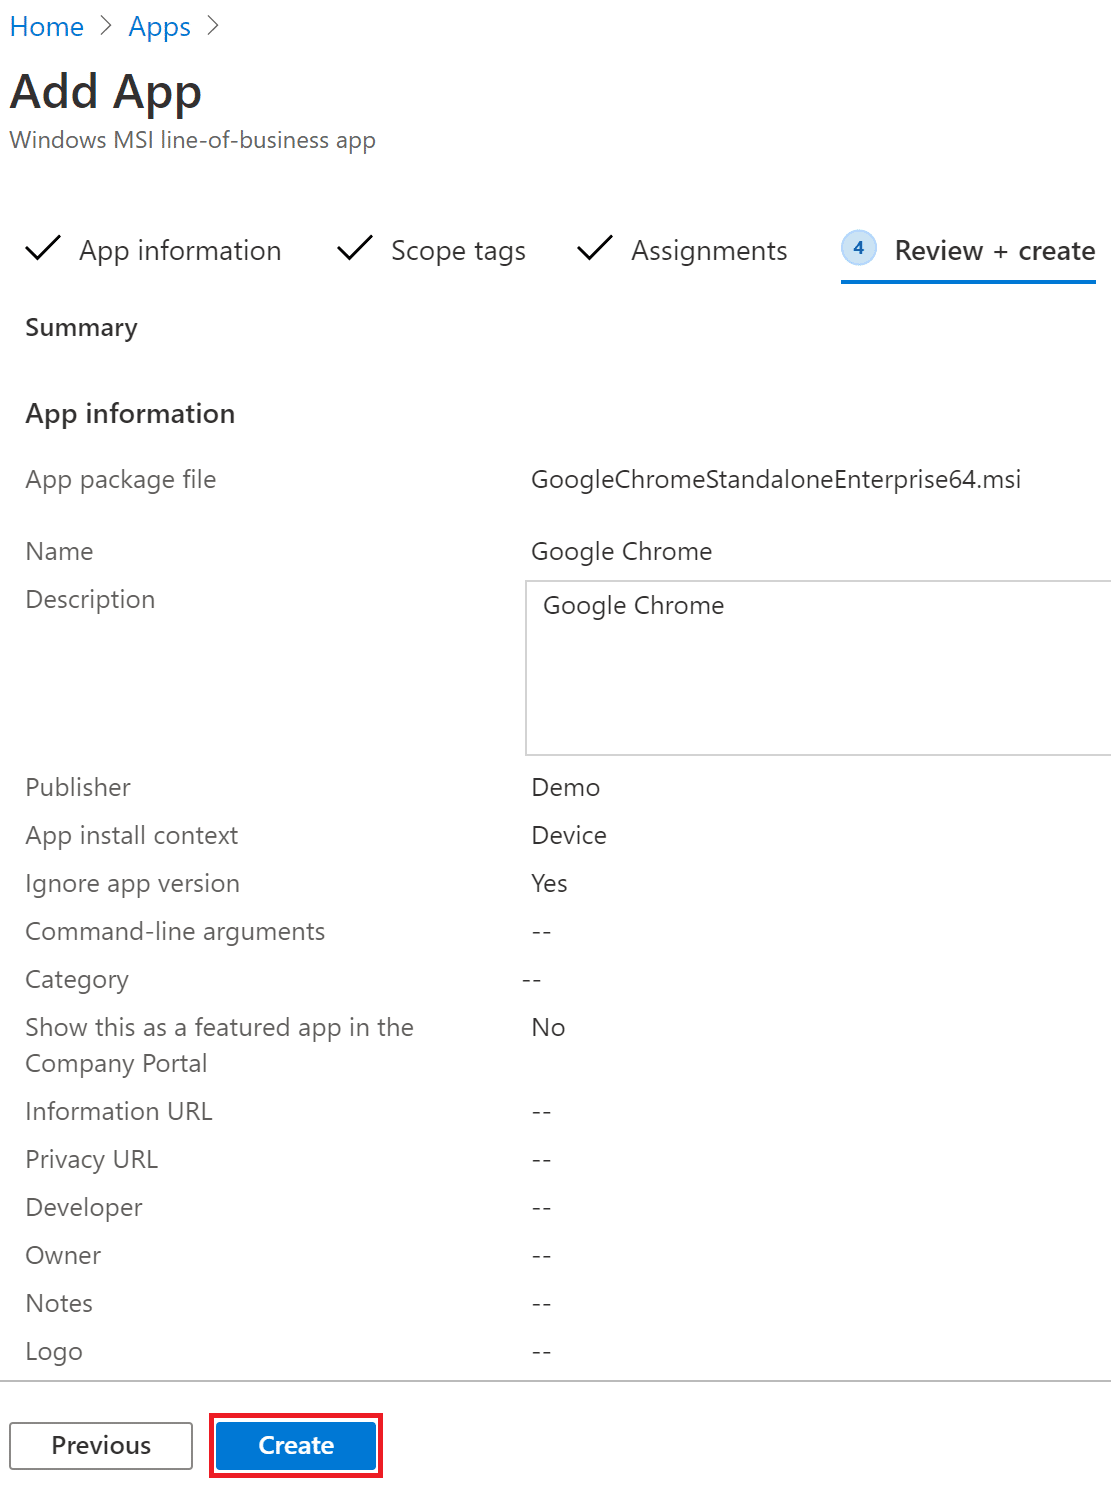This screenshot has width=1111, height=1501.
Task: Select the GoogleChromeStandaloneEnterprise64.msi file name text
Action: coord(776,480)
